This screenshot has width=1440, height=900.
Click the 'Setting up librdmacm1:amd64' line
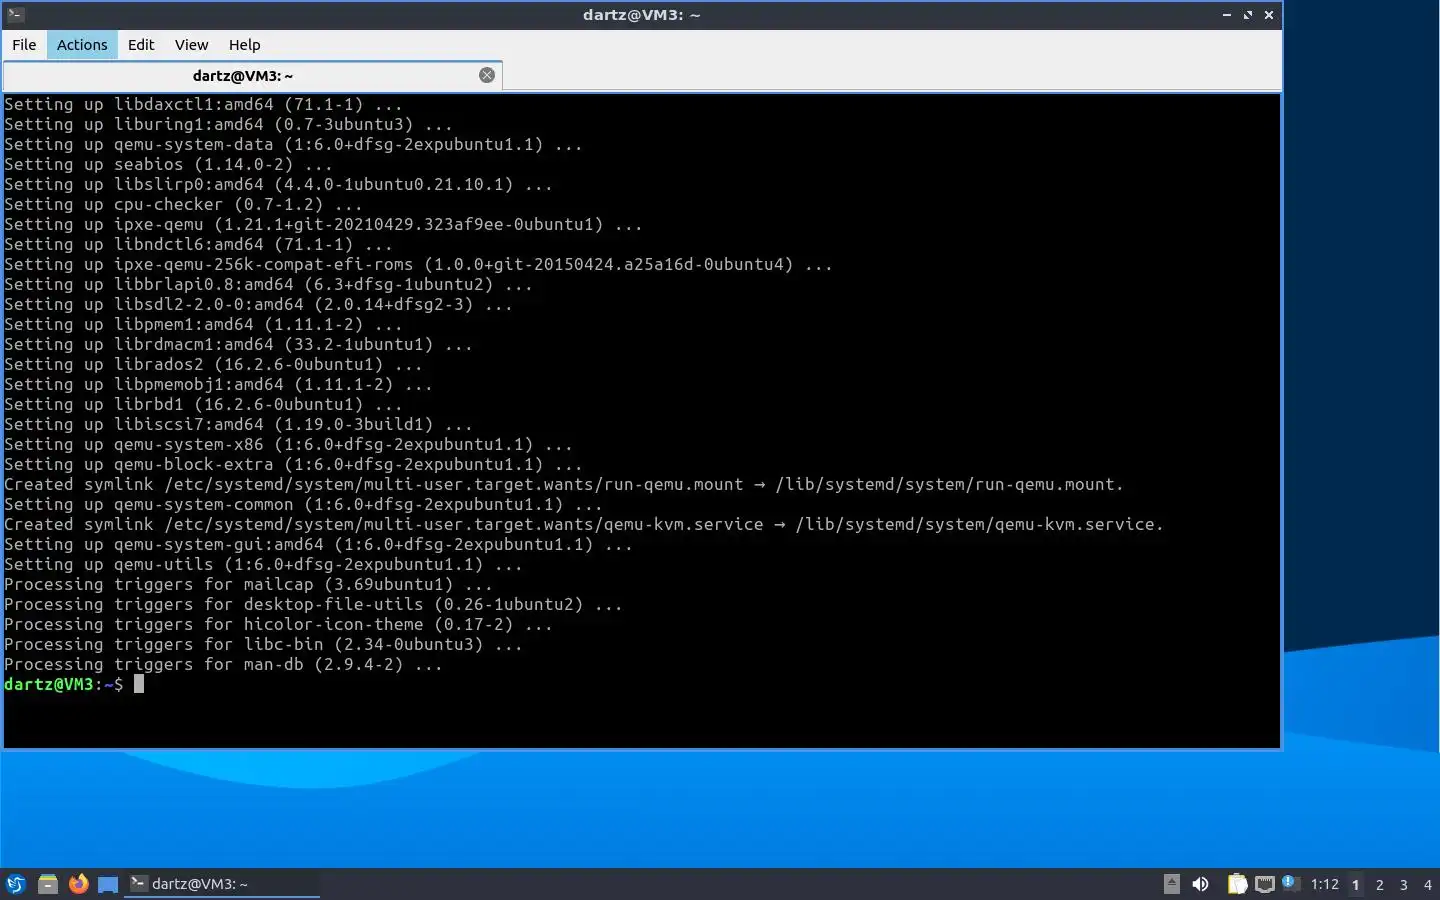point(239,344)
